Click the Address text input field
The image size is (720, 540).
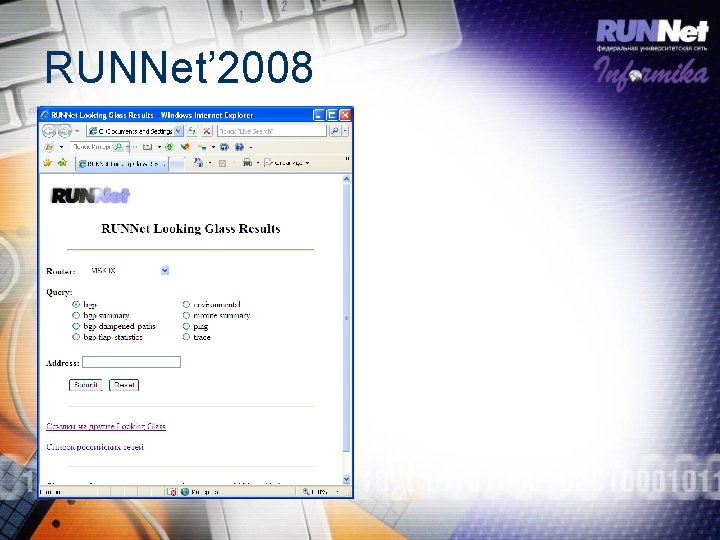coord(131,362)
